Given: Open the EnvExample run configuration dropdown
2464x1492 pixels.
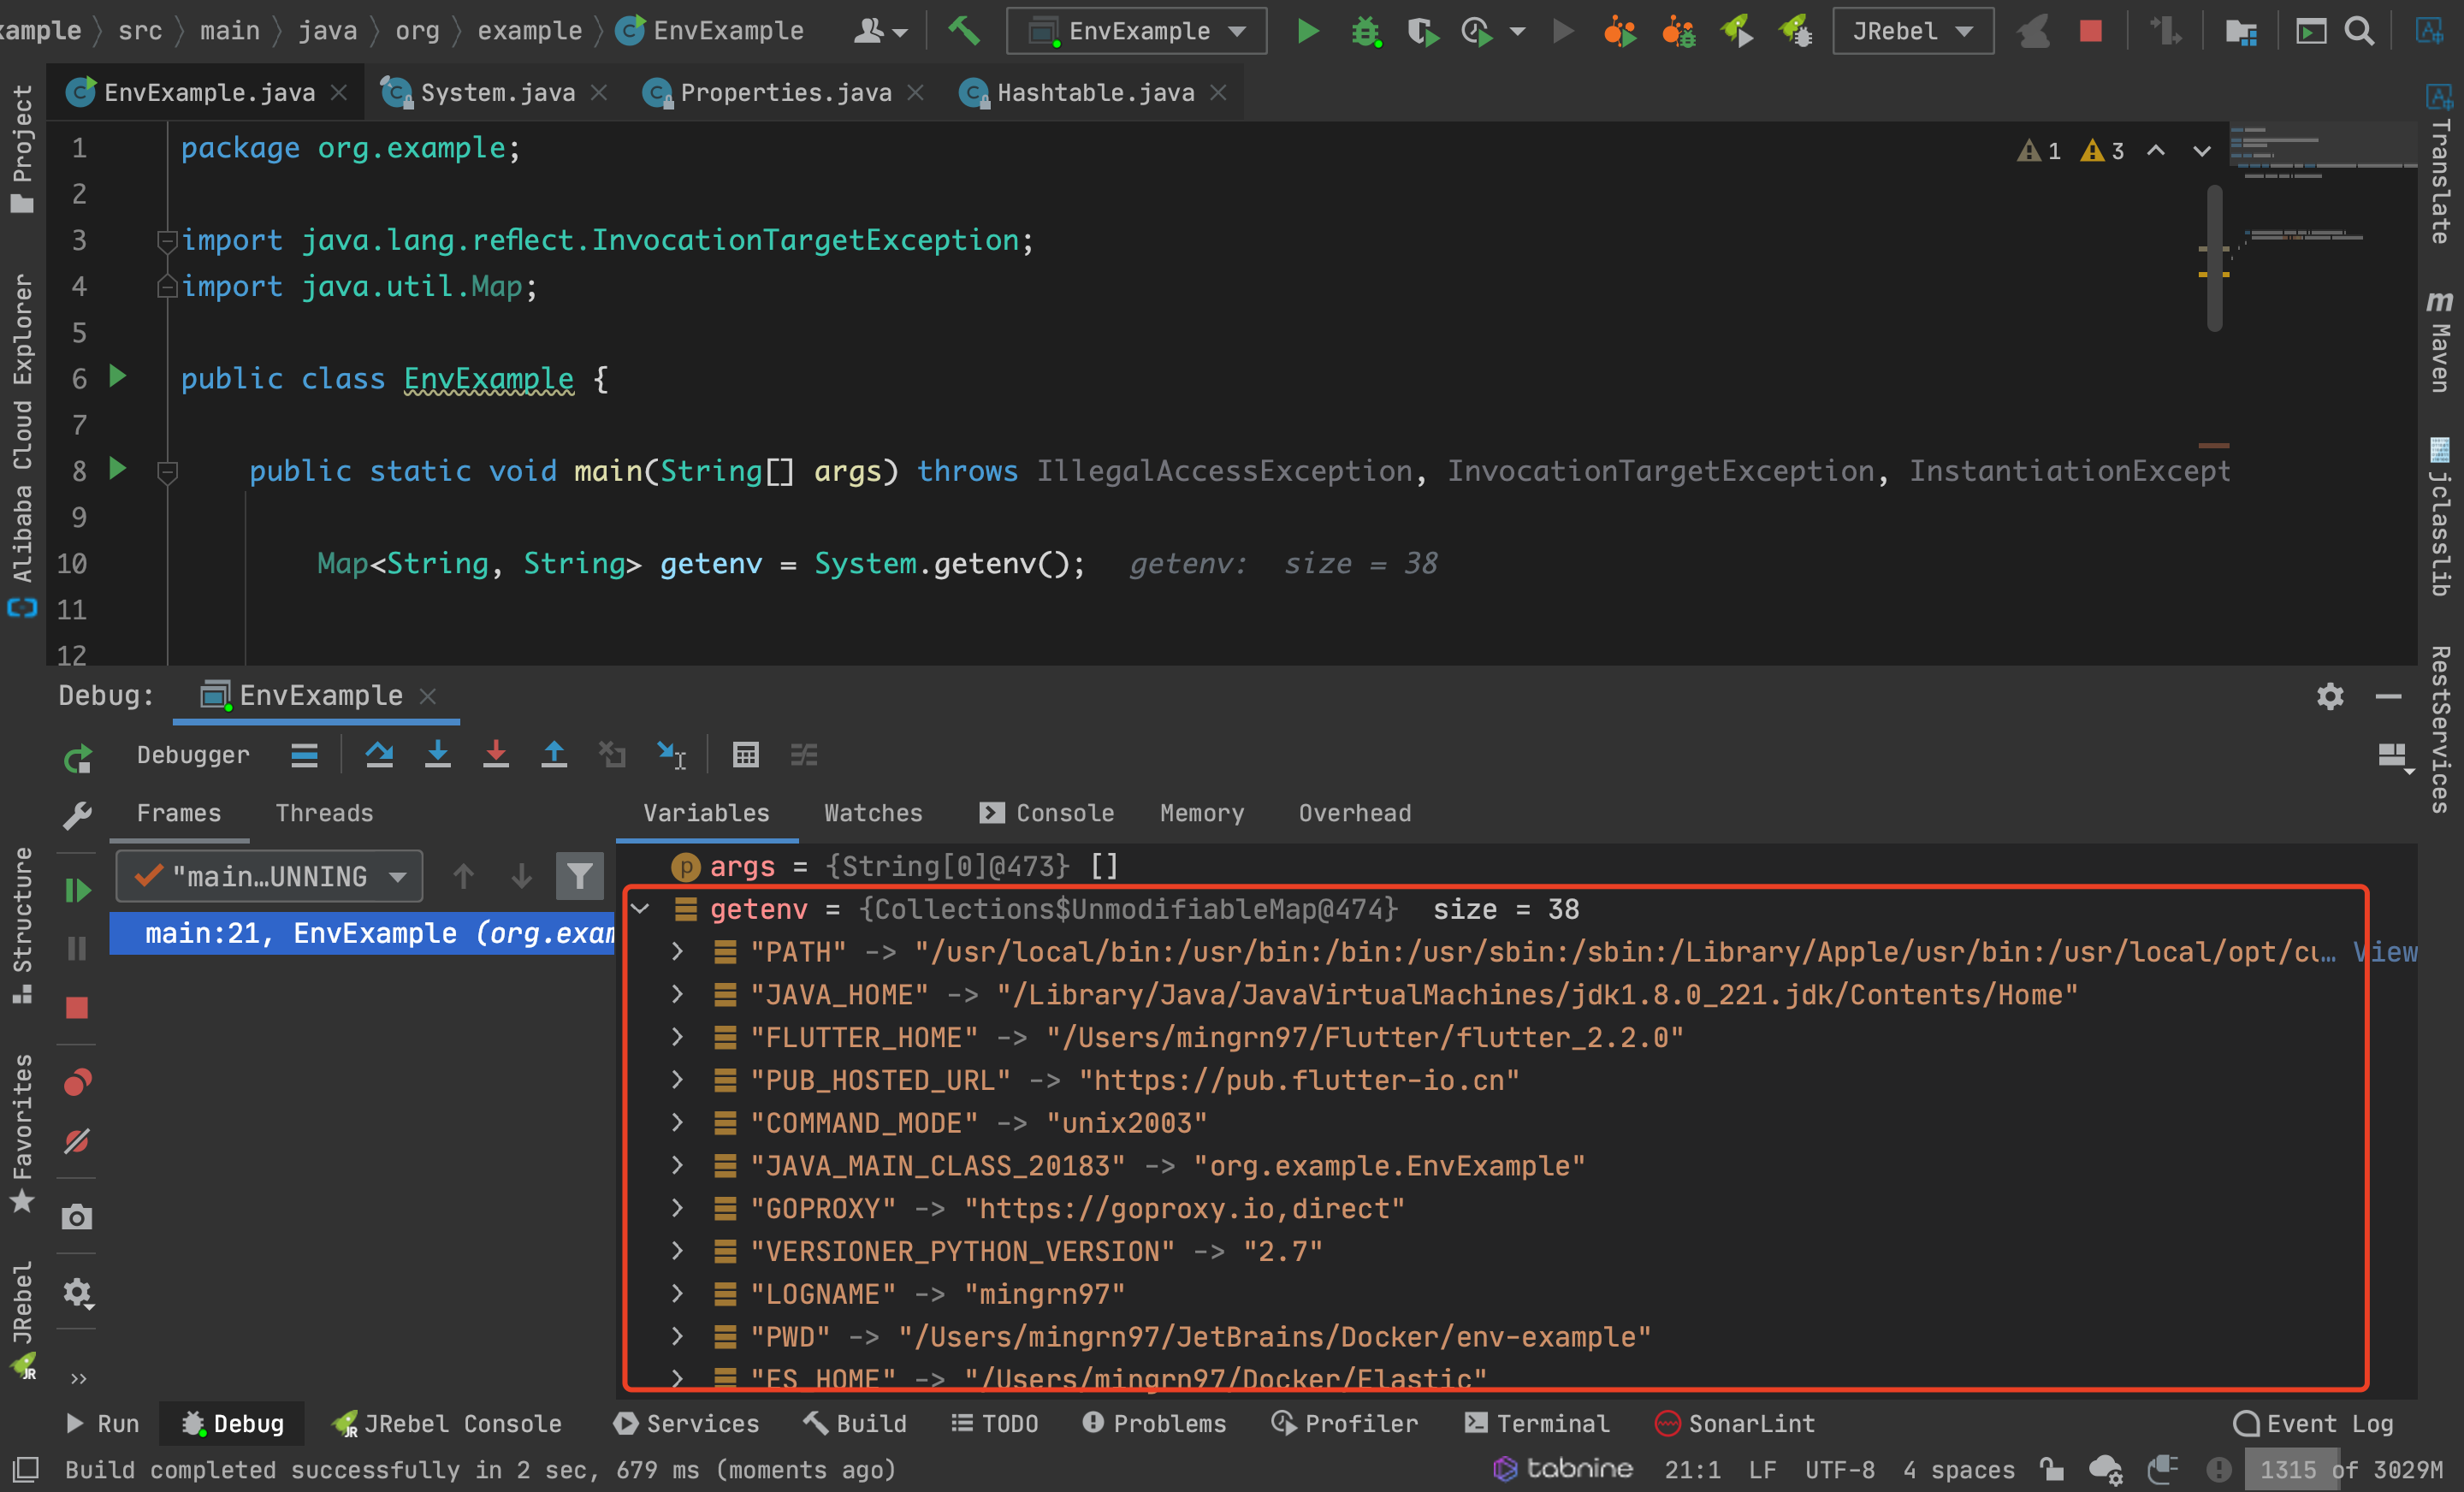Looking at the screenshot, I should [x=1136, y=31].
